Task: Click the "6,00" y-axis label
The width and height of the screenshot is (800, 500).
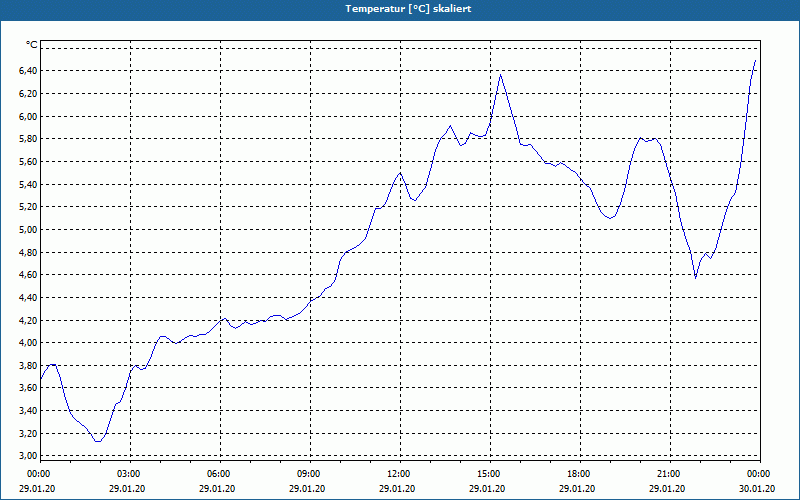Action: pyautogui.click(x=28, y=116)
